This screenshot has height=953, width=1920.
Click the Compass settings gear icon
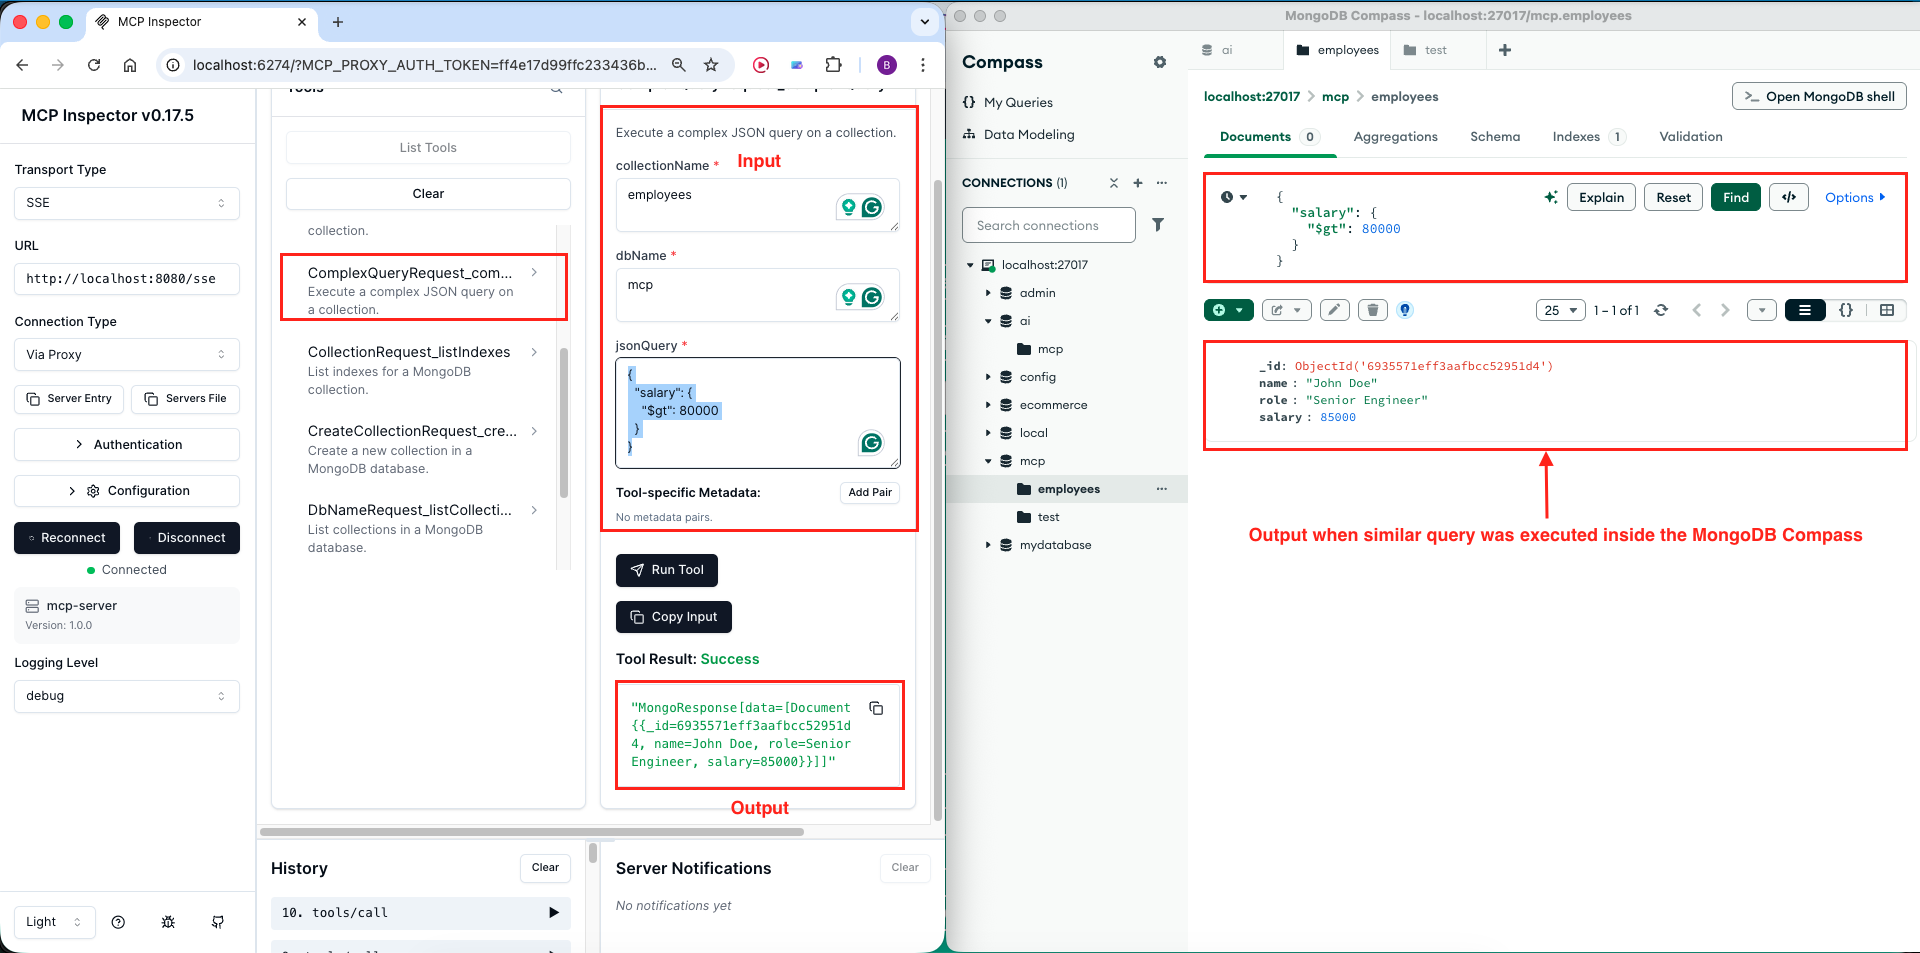click(x=1159, y=62)
